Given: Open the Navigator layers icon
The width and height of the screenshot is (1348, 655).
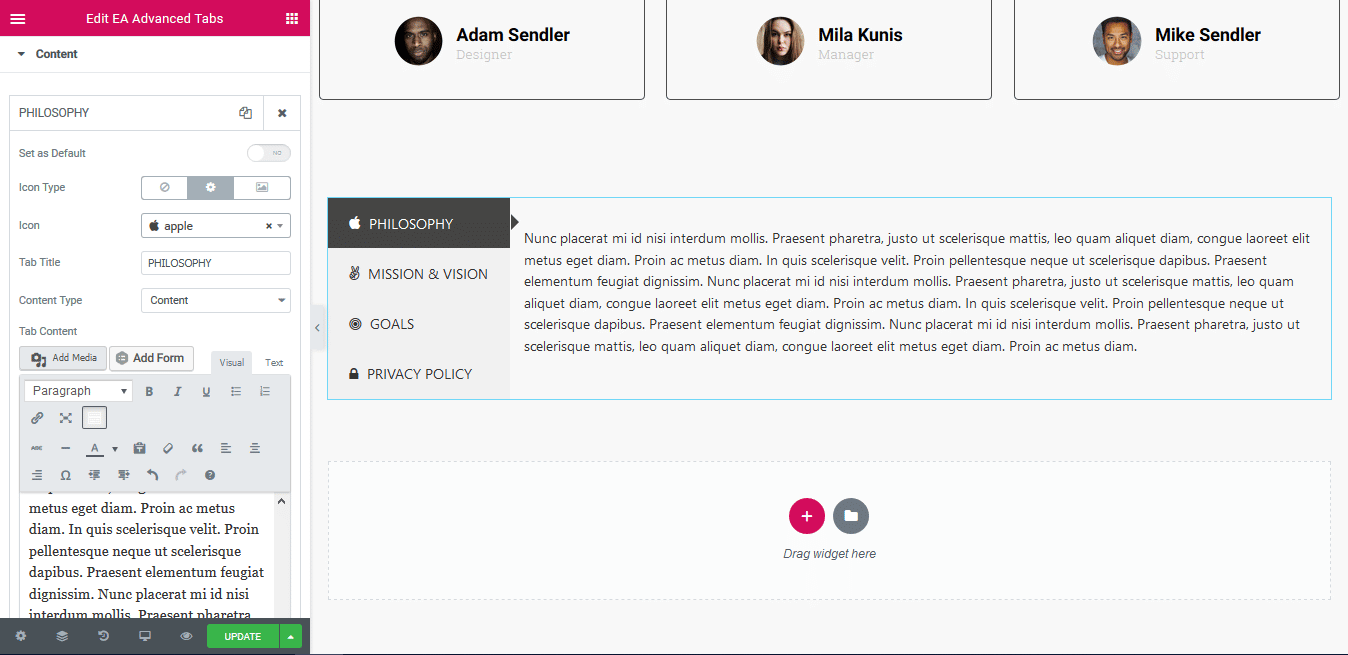Looking at the screenshot, I should click(x=62, y=636).
